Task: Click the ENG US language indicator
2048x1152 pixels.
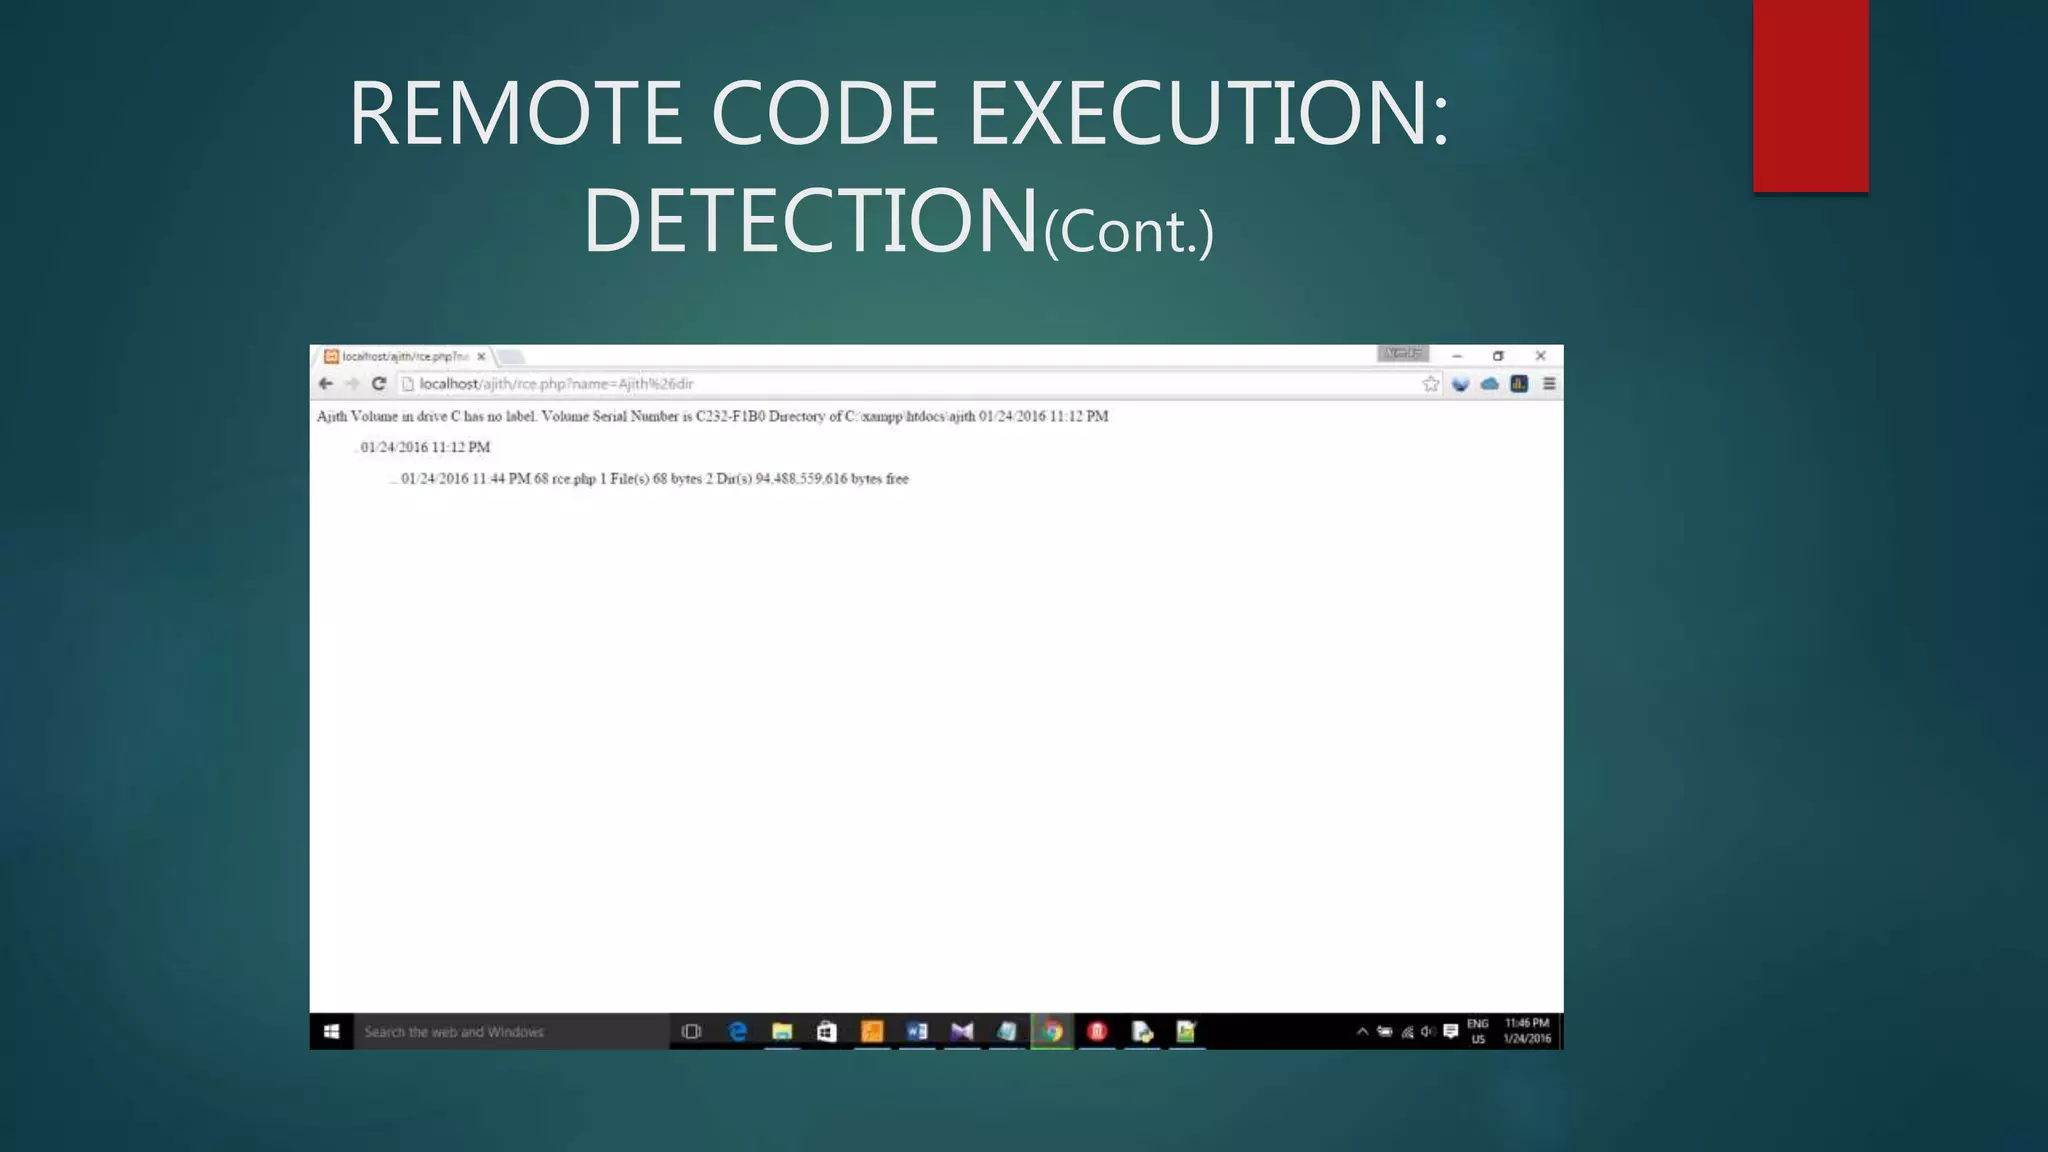Action: pyautogui.click(x=1478, y=1031)
